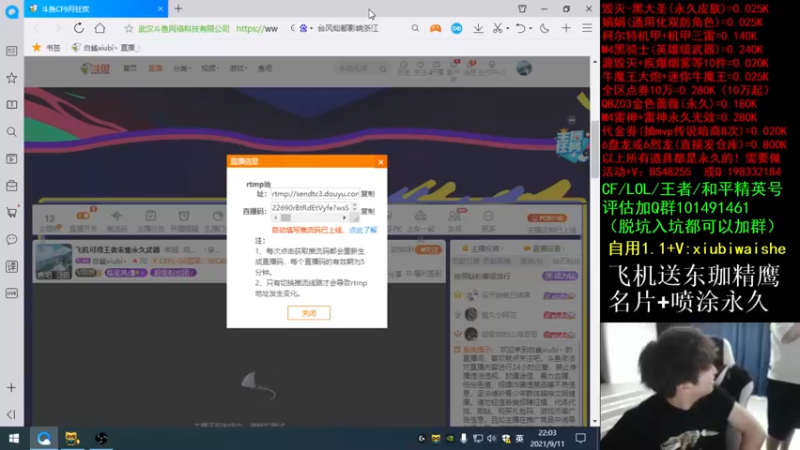This screenshot has height=450, width=800.
Task: Click the sidebar news panel icon
Action: 11,51
